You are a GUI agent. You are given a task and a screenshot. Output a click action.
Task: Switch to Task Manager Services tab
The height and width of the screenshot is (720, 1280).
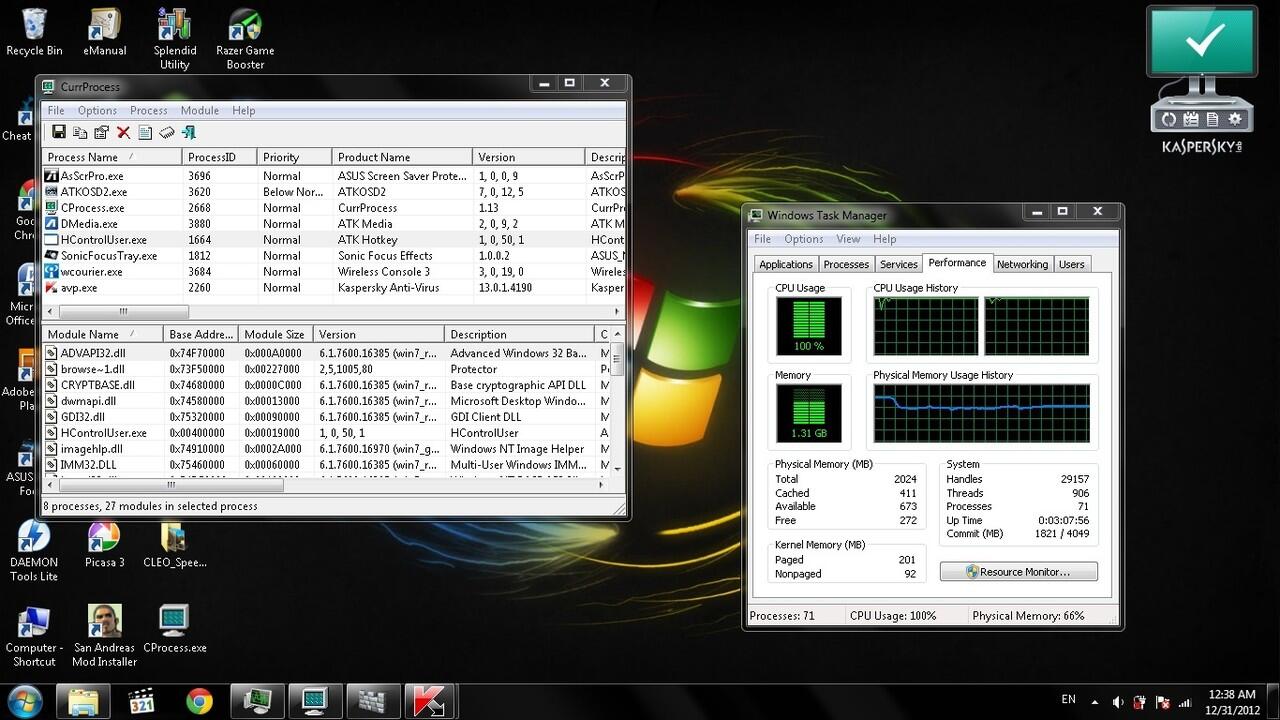pyautogui.click(x=898, y=264)
